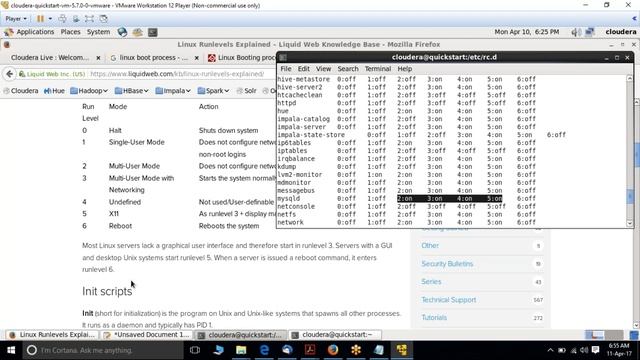Click the Windows volume tray icon

(x=584, y=350)
